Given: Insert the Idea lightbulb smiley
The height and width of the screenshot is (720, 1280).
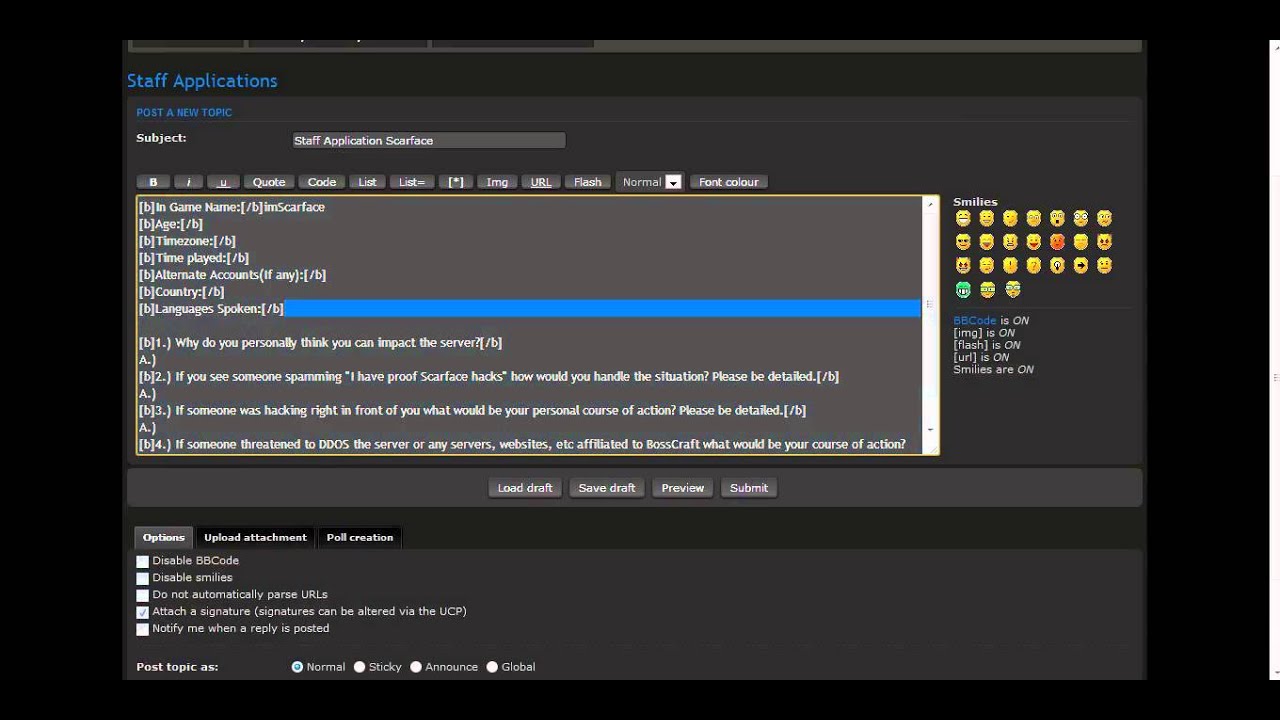Looking at the screenshot, I should point(1057,266).
